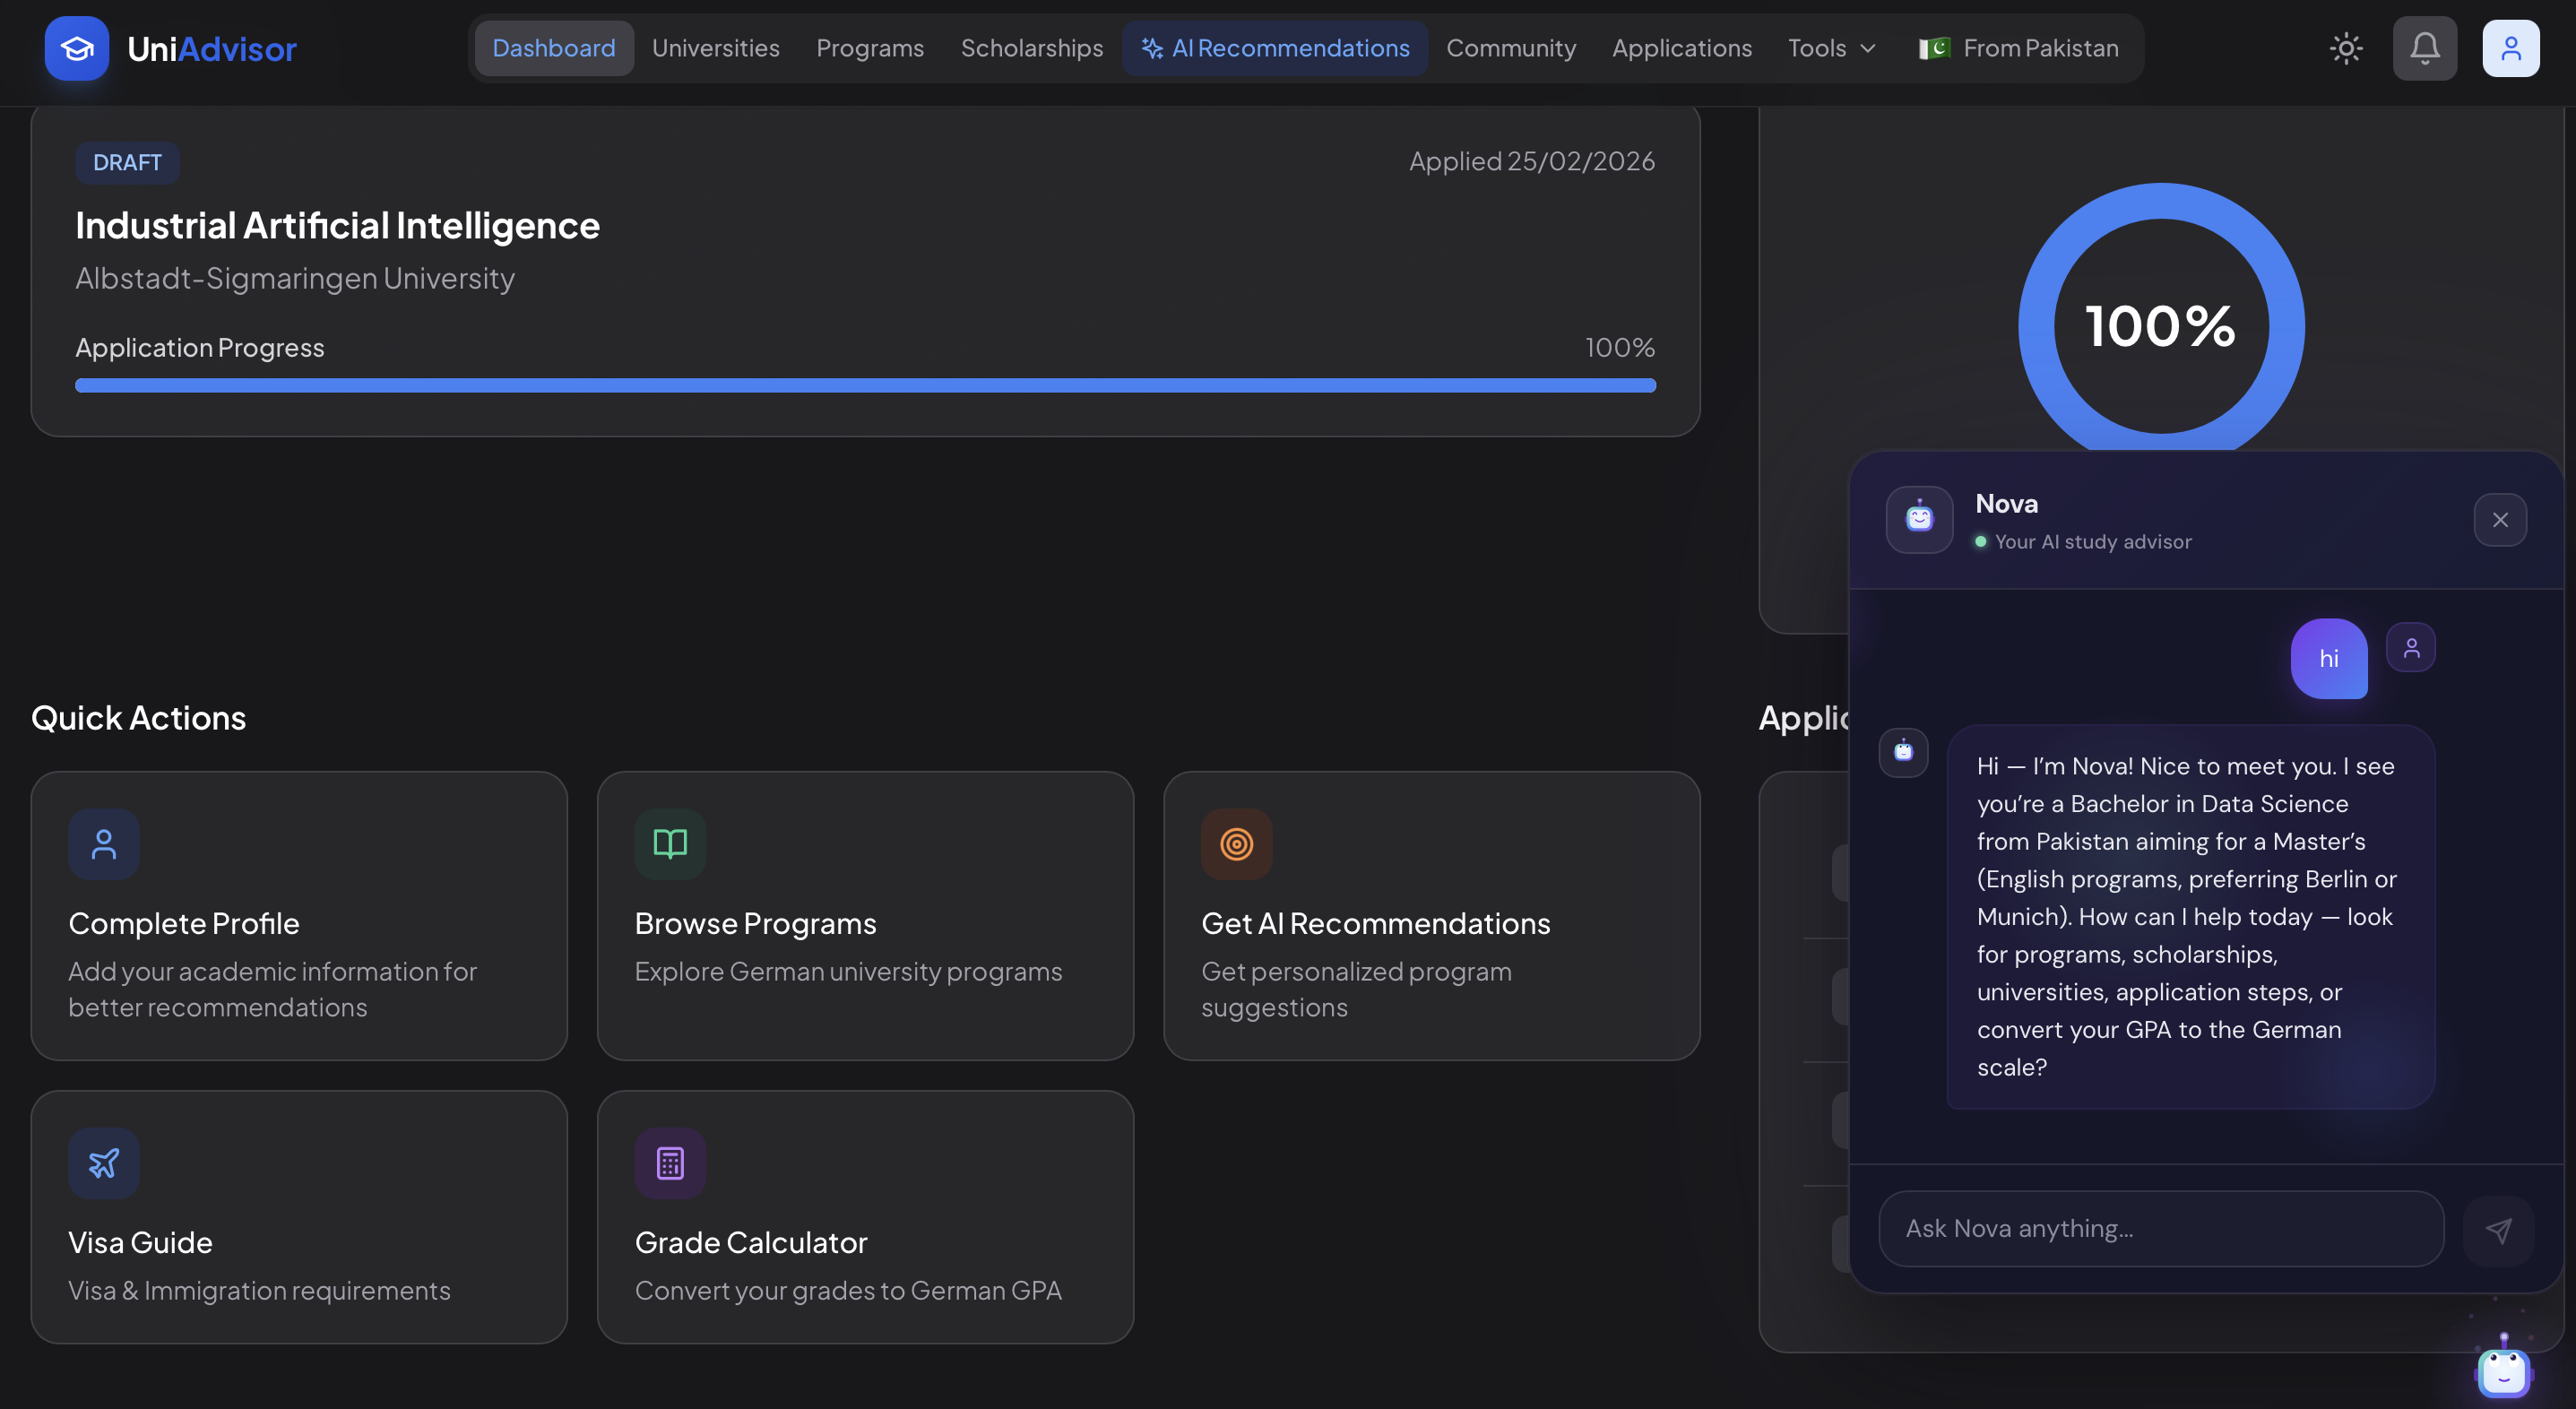Open the user profile avatar menu
The width and height of the screenshot is (2576, 1409).
click(2510, 48)
